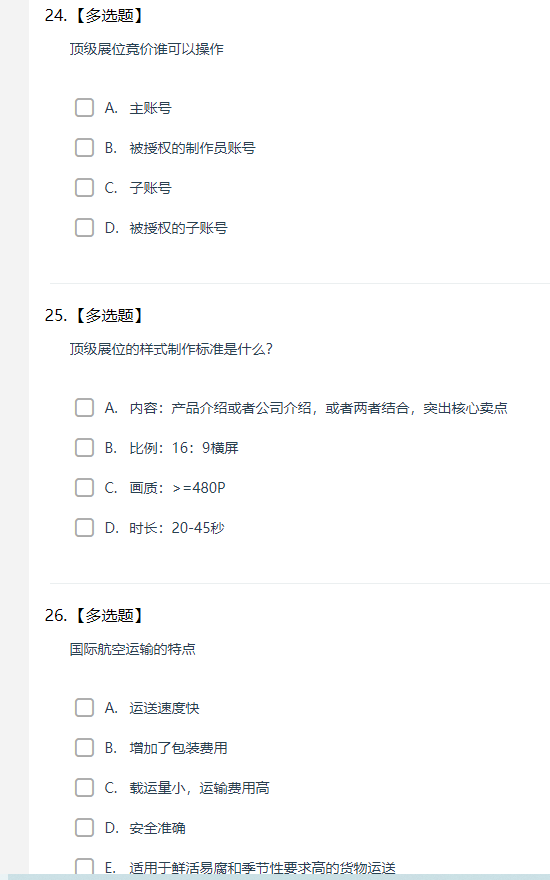550x880 pixels.
Task: Check option D 被授权的子账号
Action: click(84, 228)
